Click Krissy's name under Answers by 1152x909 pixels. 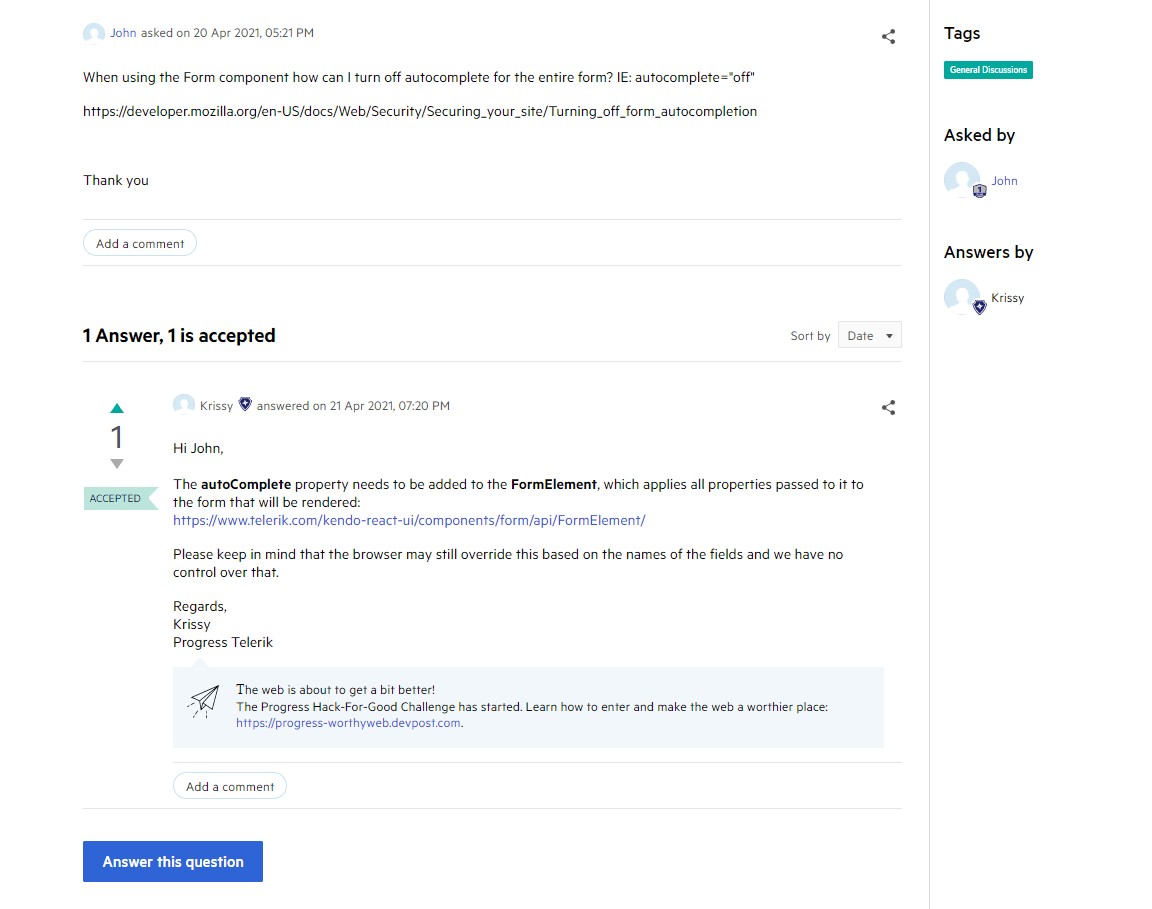point(1007,298)
